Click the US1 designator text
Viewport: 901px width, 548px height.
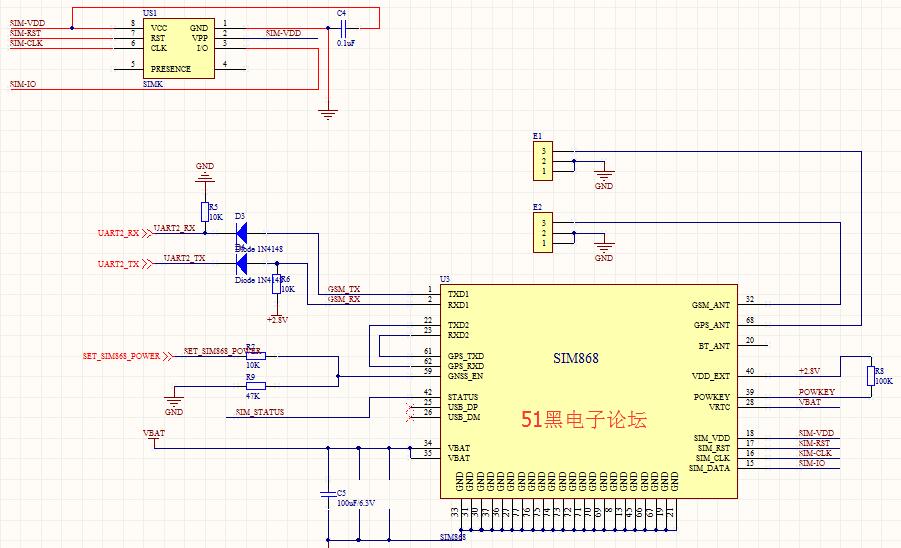(150, 13)
